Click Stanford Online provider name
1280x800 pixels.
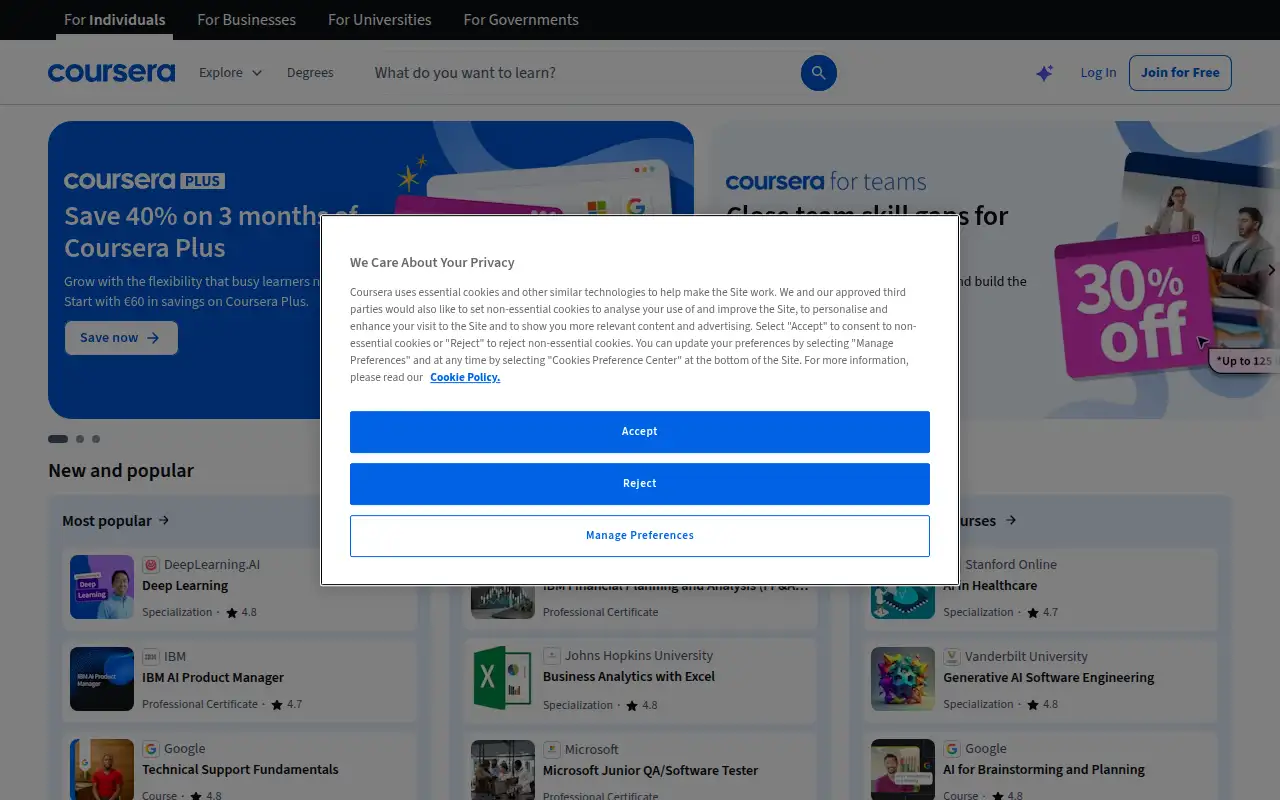click(x=1011, y=565)
